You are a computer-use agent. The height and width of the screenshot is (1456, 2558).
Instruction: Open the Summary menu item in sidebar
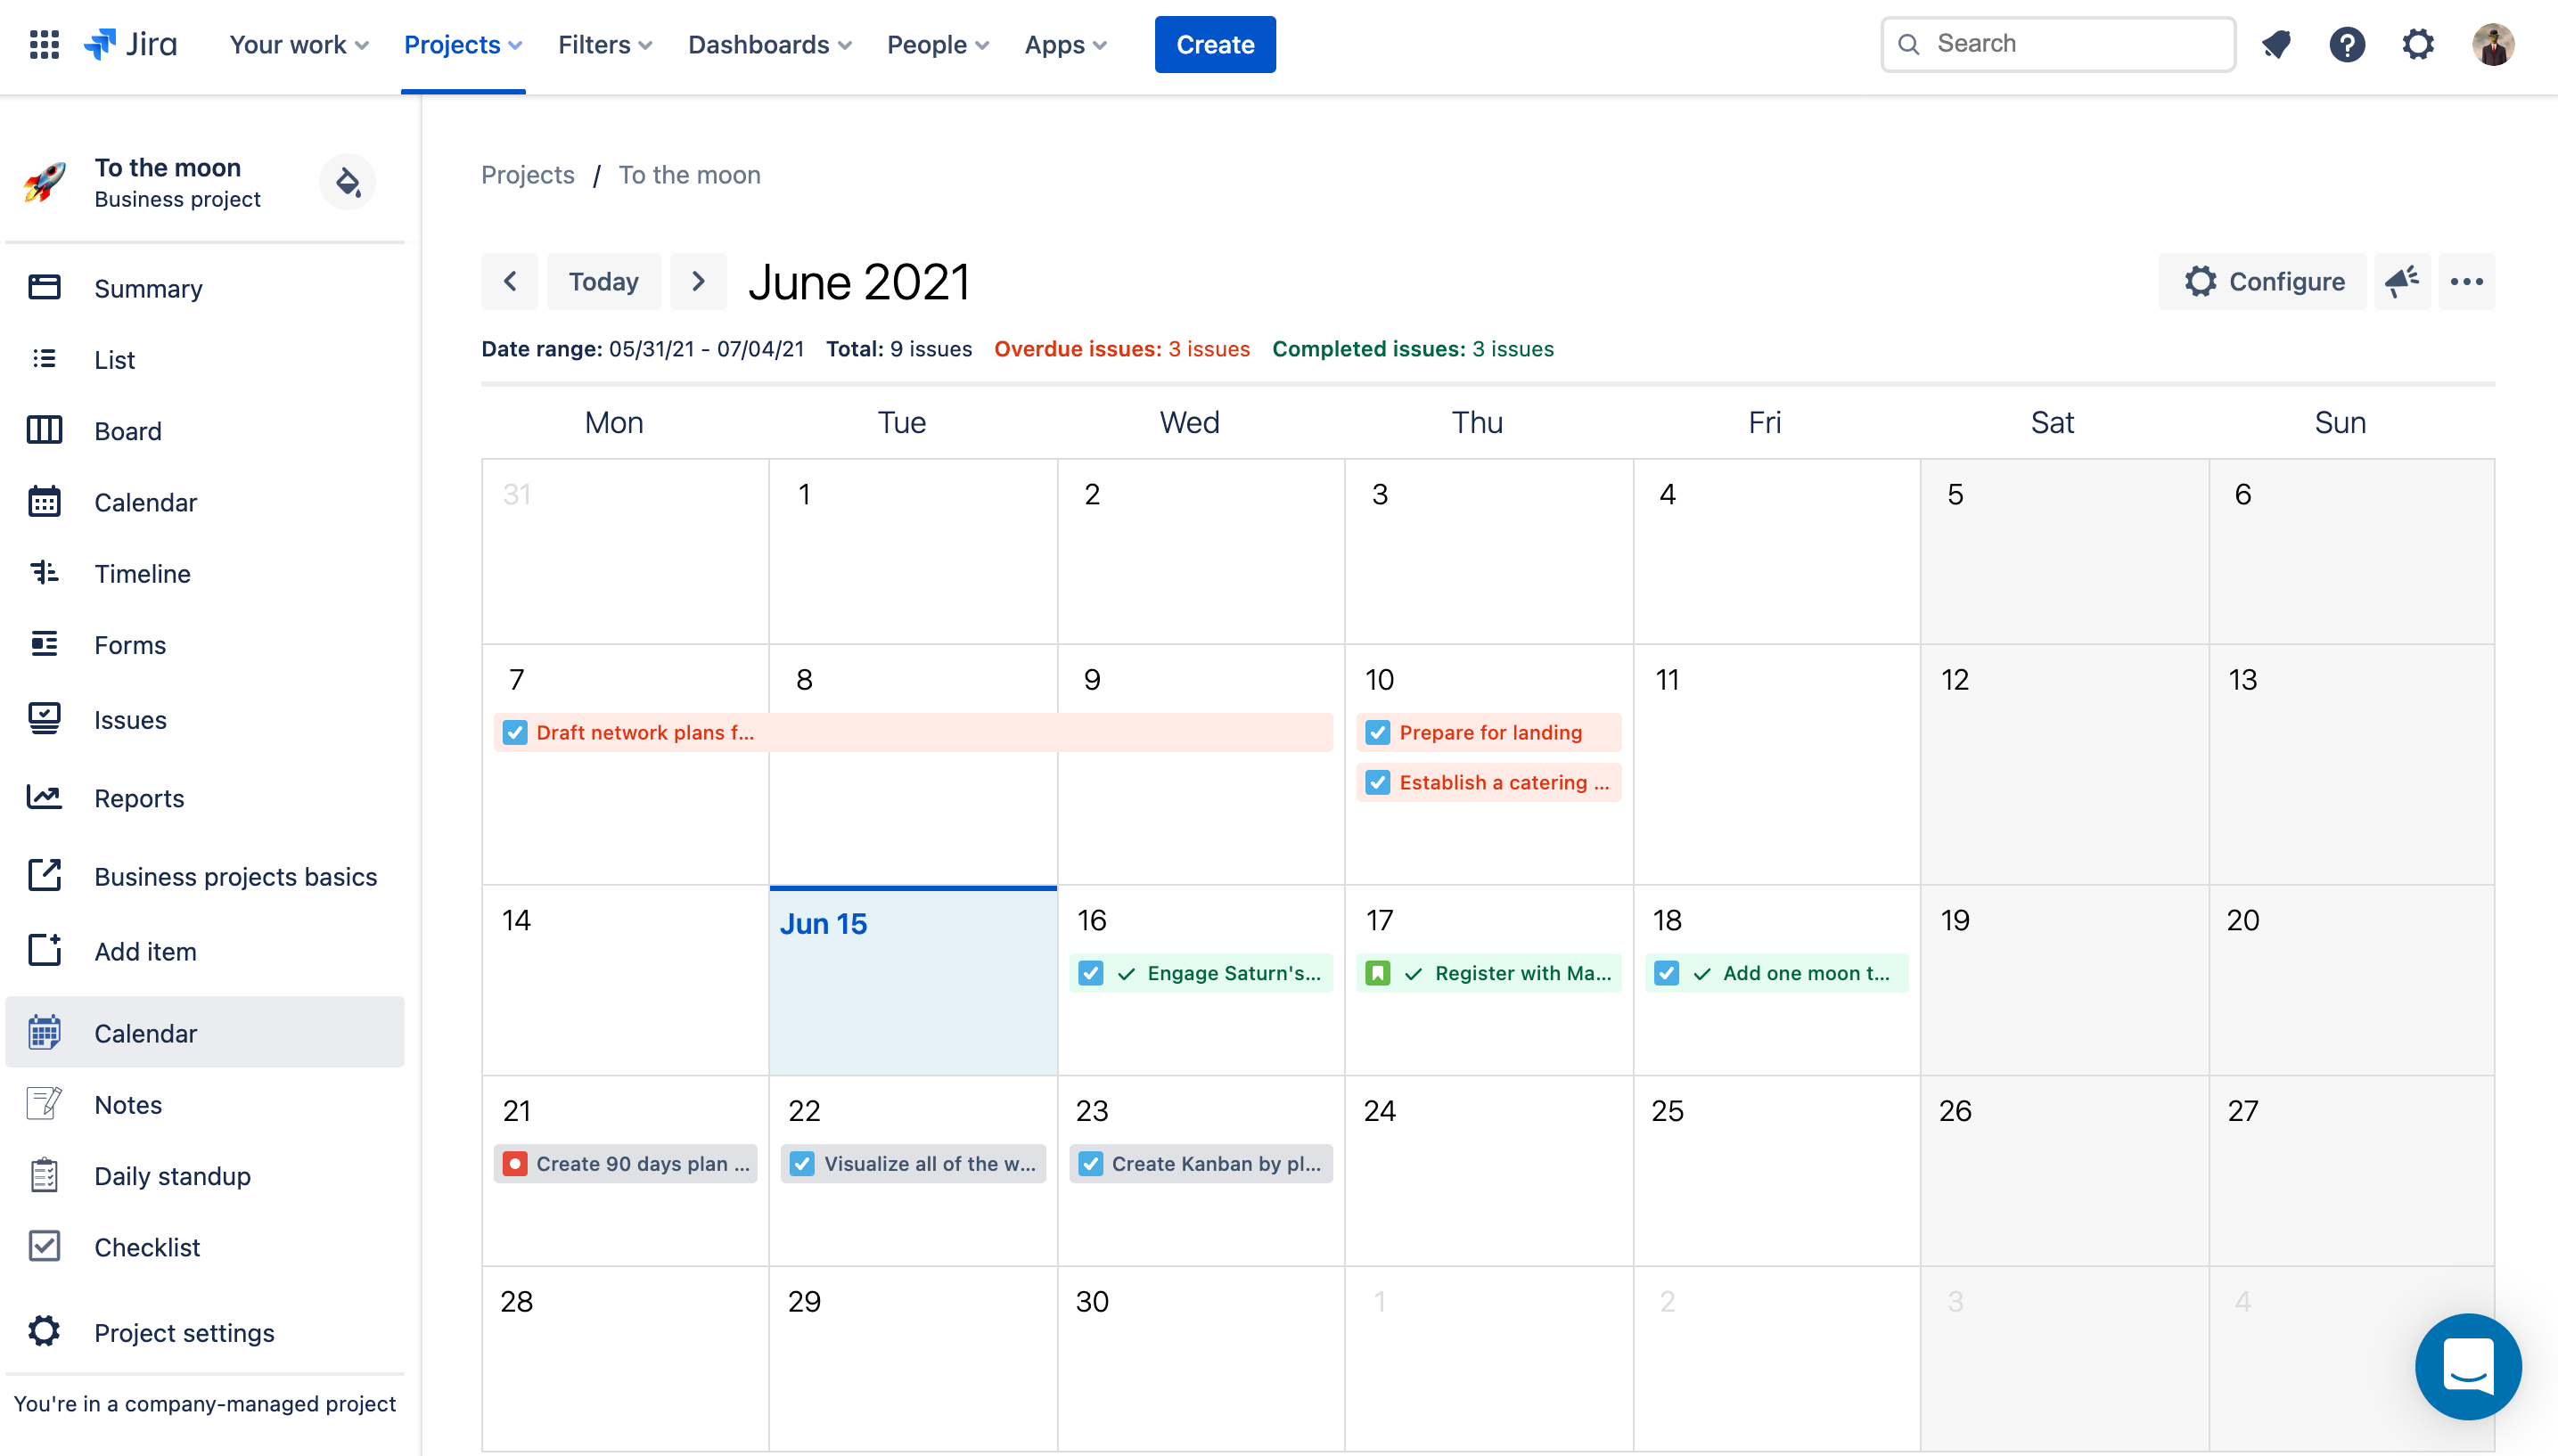tap(150, 286)
